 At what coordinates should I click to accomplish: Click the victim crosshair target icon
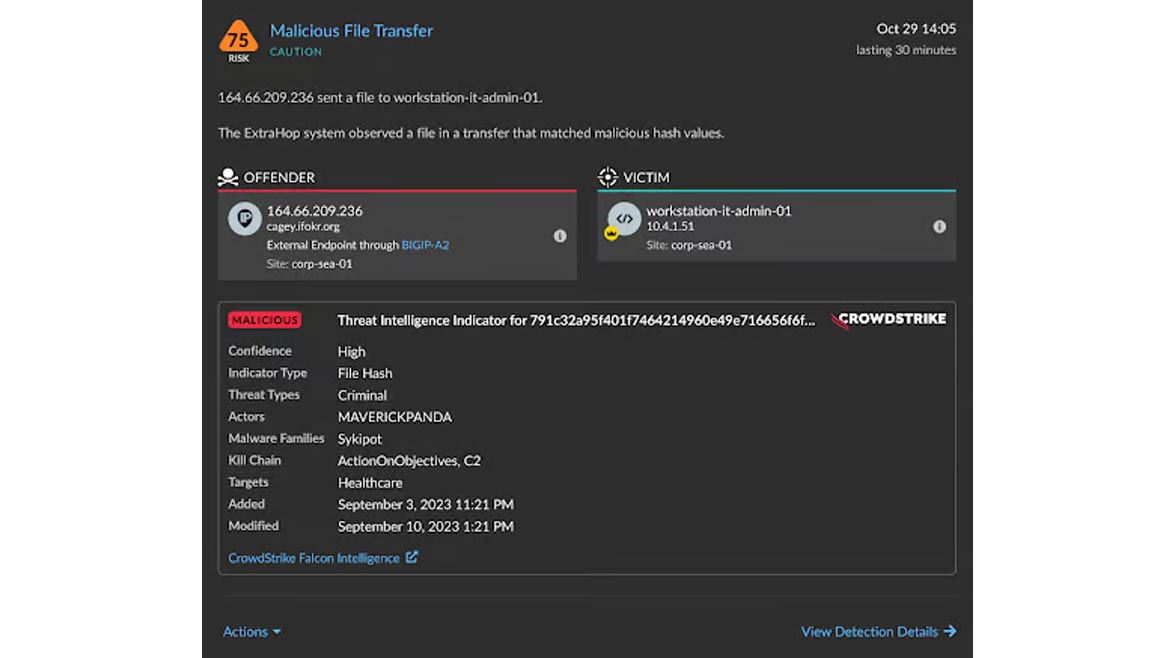click(x=607, y=177)
